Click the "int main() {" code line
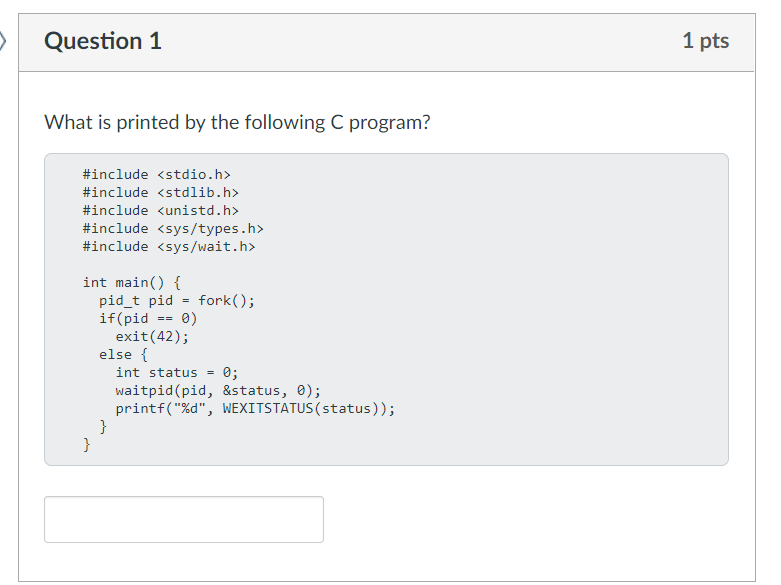 coord(131,282)
